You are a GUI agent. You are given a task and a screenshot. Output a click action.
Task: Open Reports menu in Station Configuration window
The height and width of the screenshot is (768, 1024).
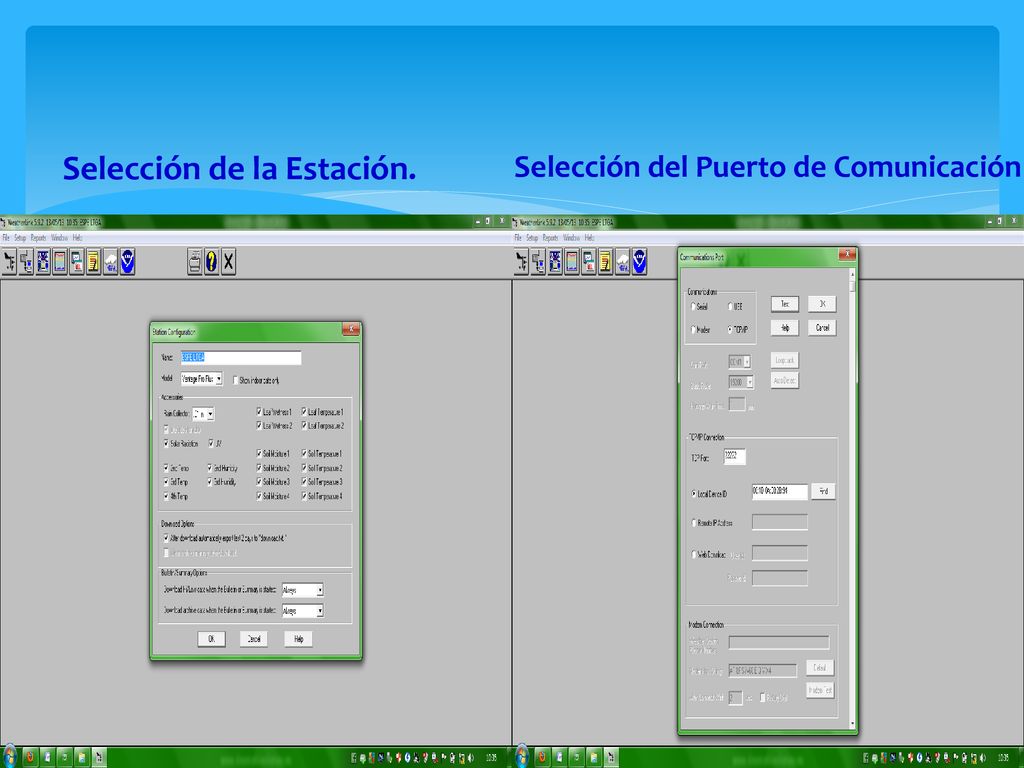[39, 238]
